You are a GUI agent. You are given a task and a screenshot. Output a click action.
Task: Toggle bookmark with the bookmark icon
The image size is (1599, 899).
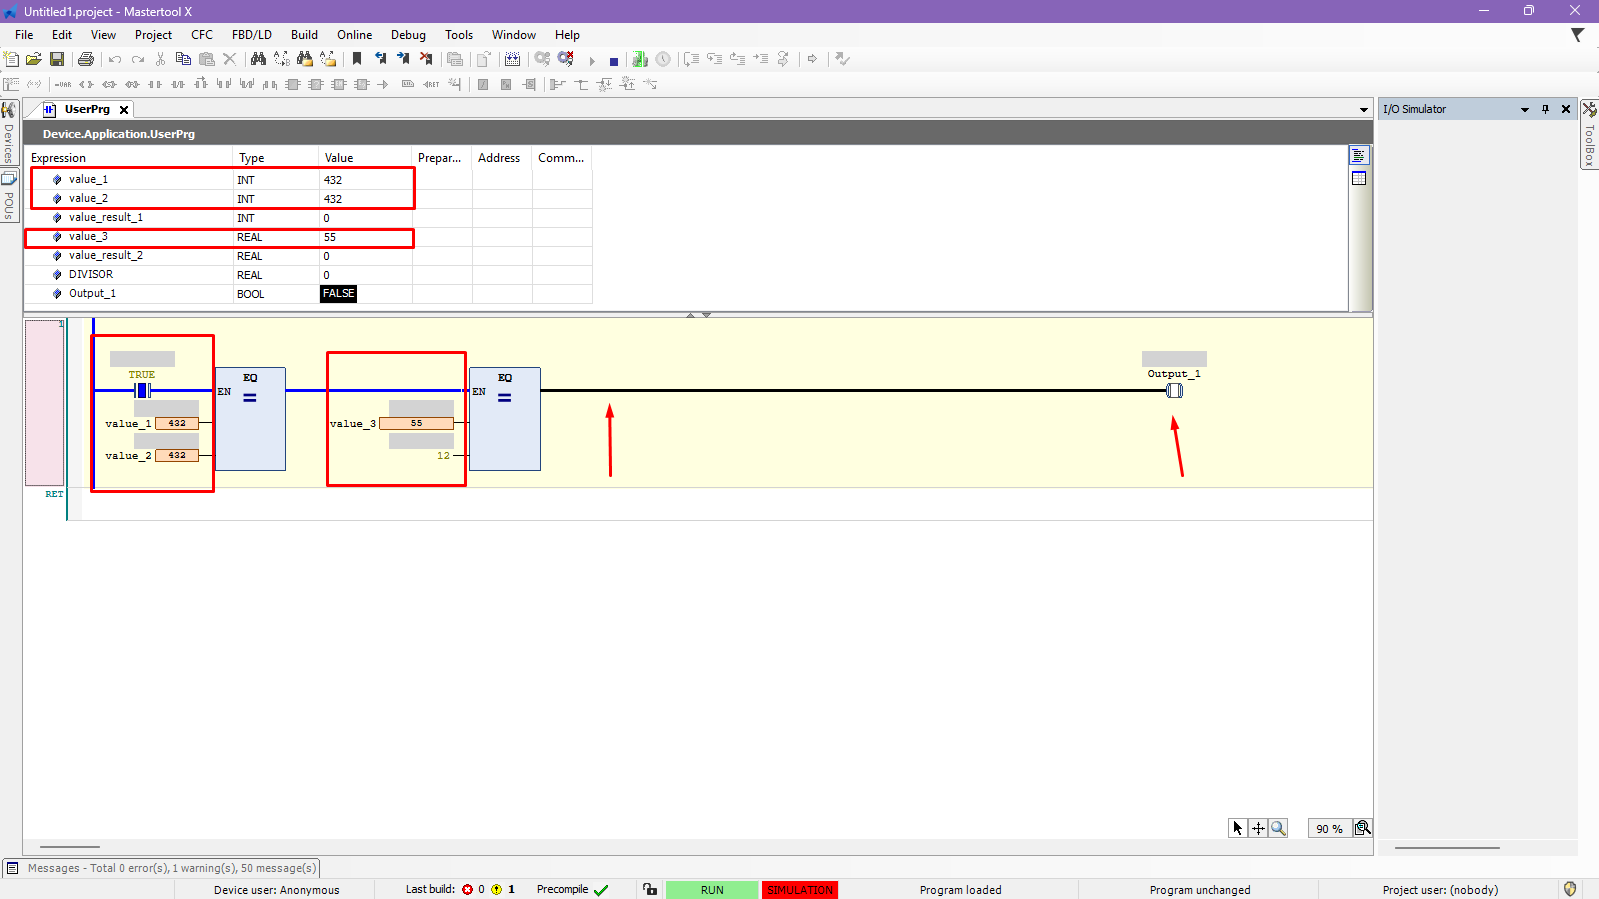(357, 60)
